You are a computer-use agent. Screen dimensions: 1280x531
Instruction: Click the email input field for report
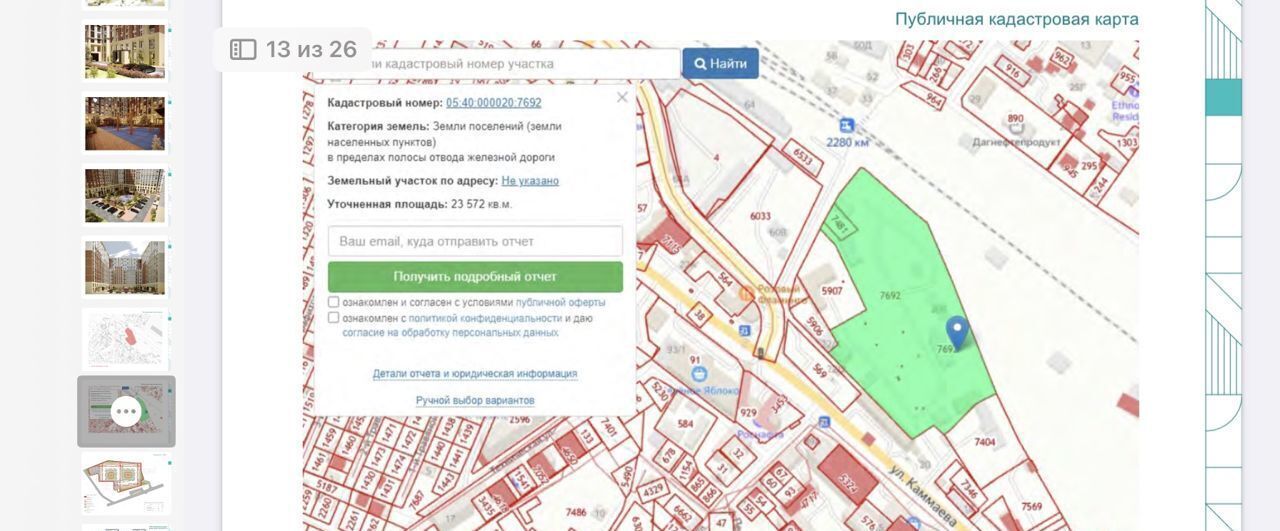[x=475, y=241]
